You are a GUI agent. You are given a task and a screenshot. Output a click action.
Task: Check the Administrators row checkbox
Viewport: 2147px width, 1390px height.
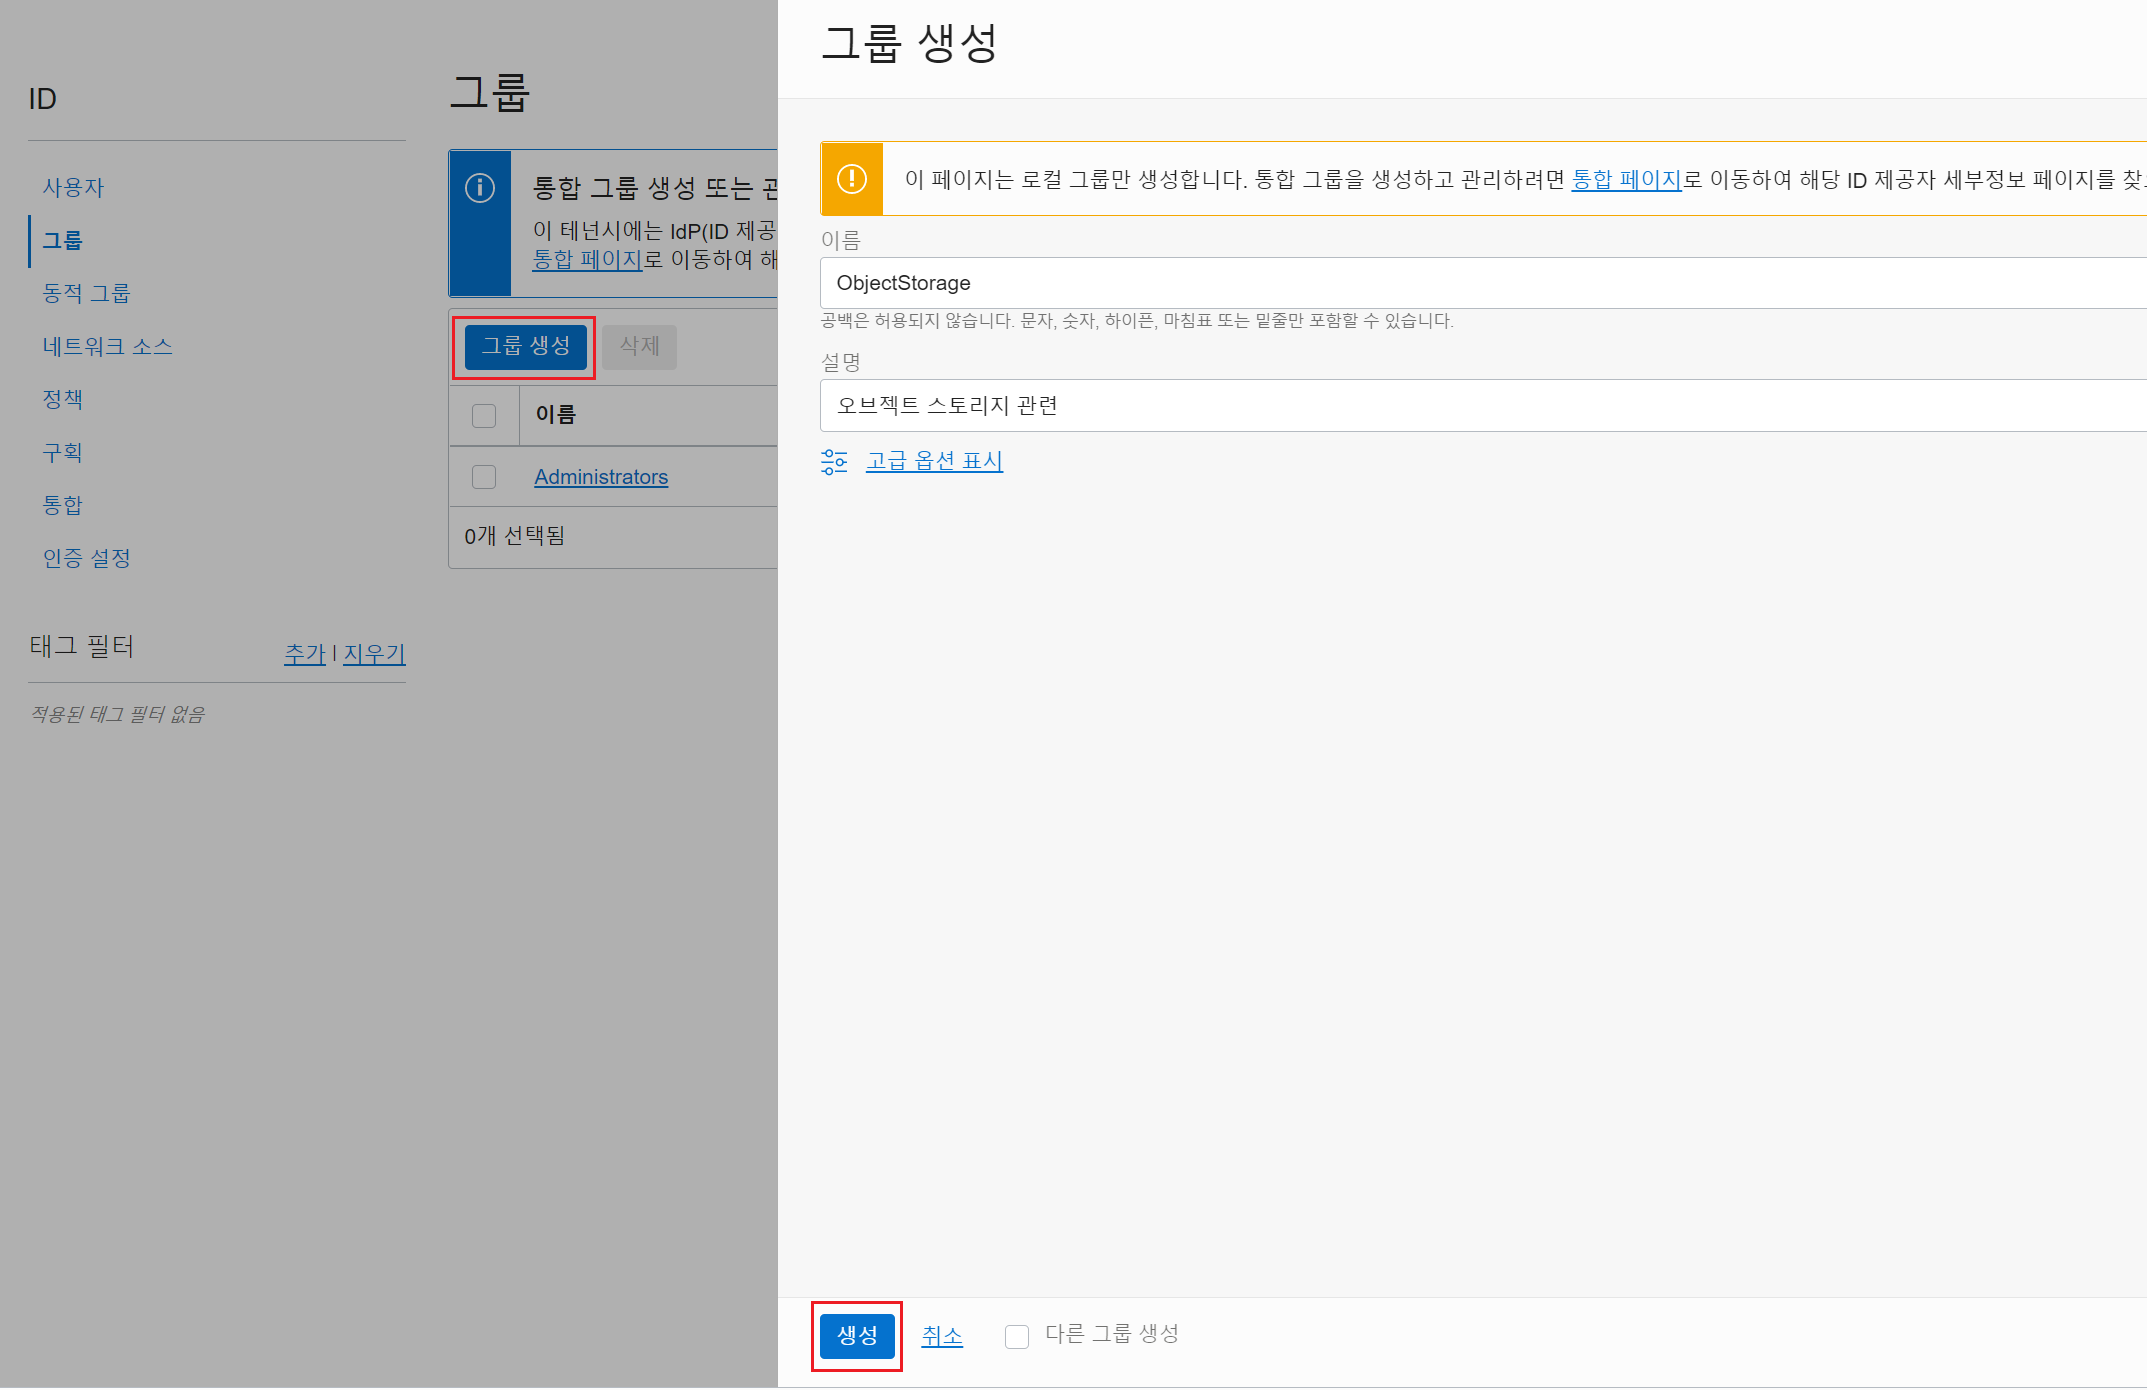(484, 477)
